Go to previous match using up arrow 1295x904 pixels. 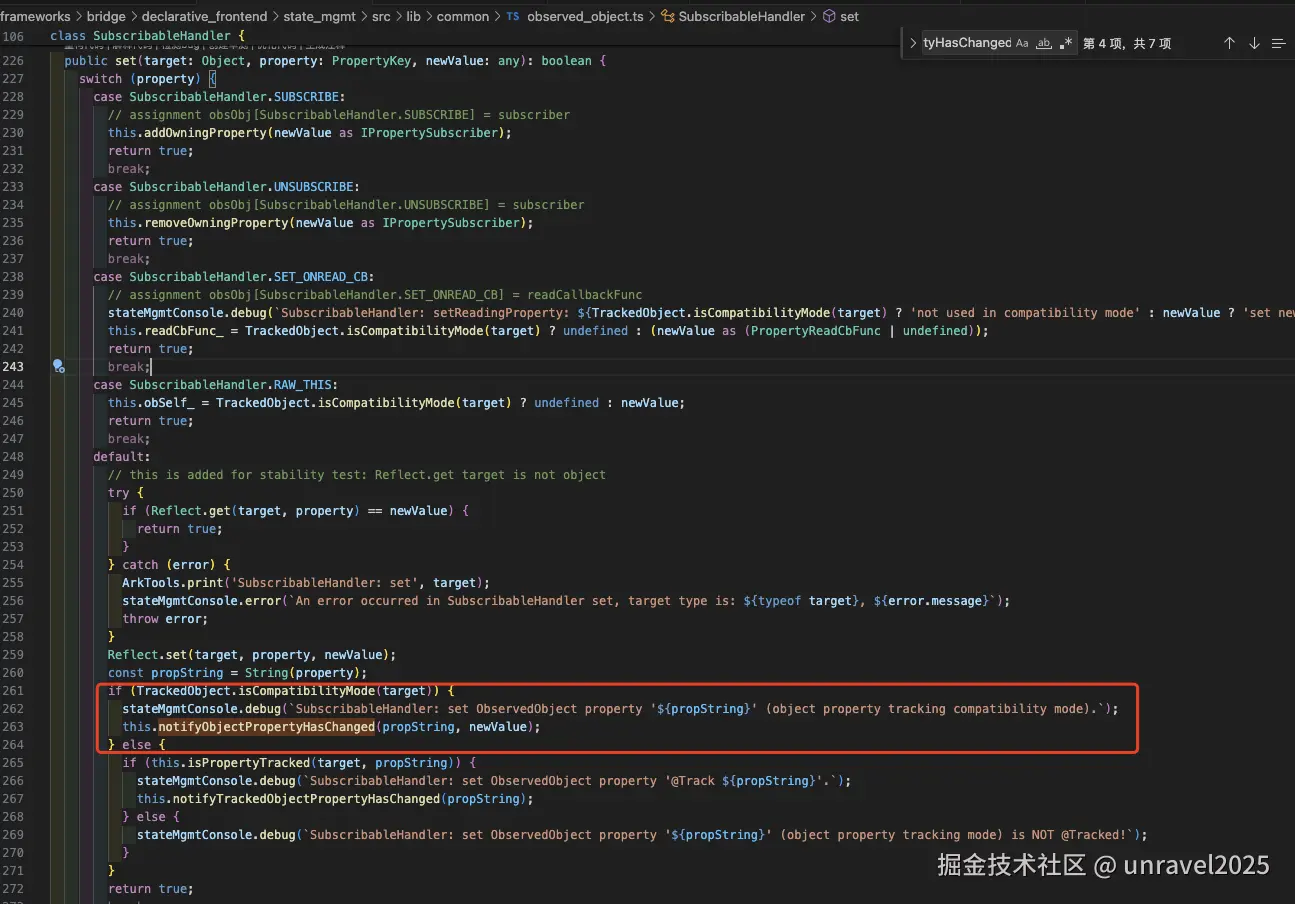(x=1230, y=43)
